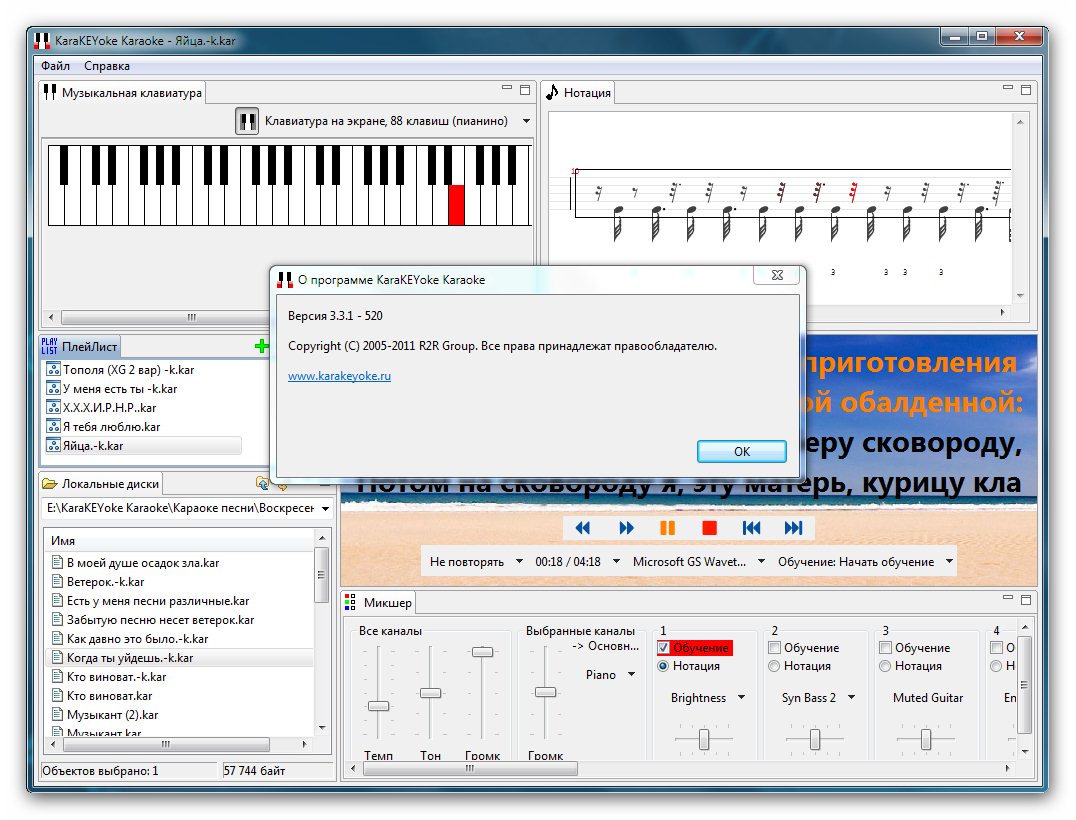Open the Brightness instrument dropdown
Viewport: 1076px width, 820px height.
[x=741, y=698]
